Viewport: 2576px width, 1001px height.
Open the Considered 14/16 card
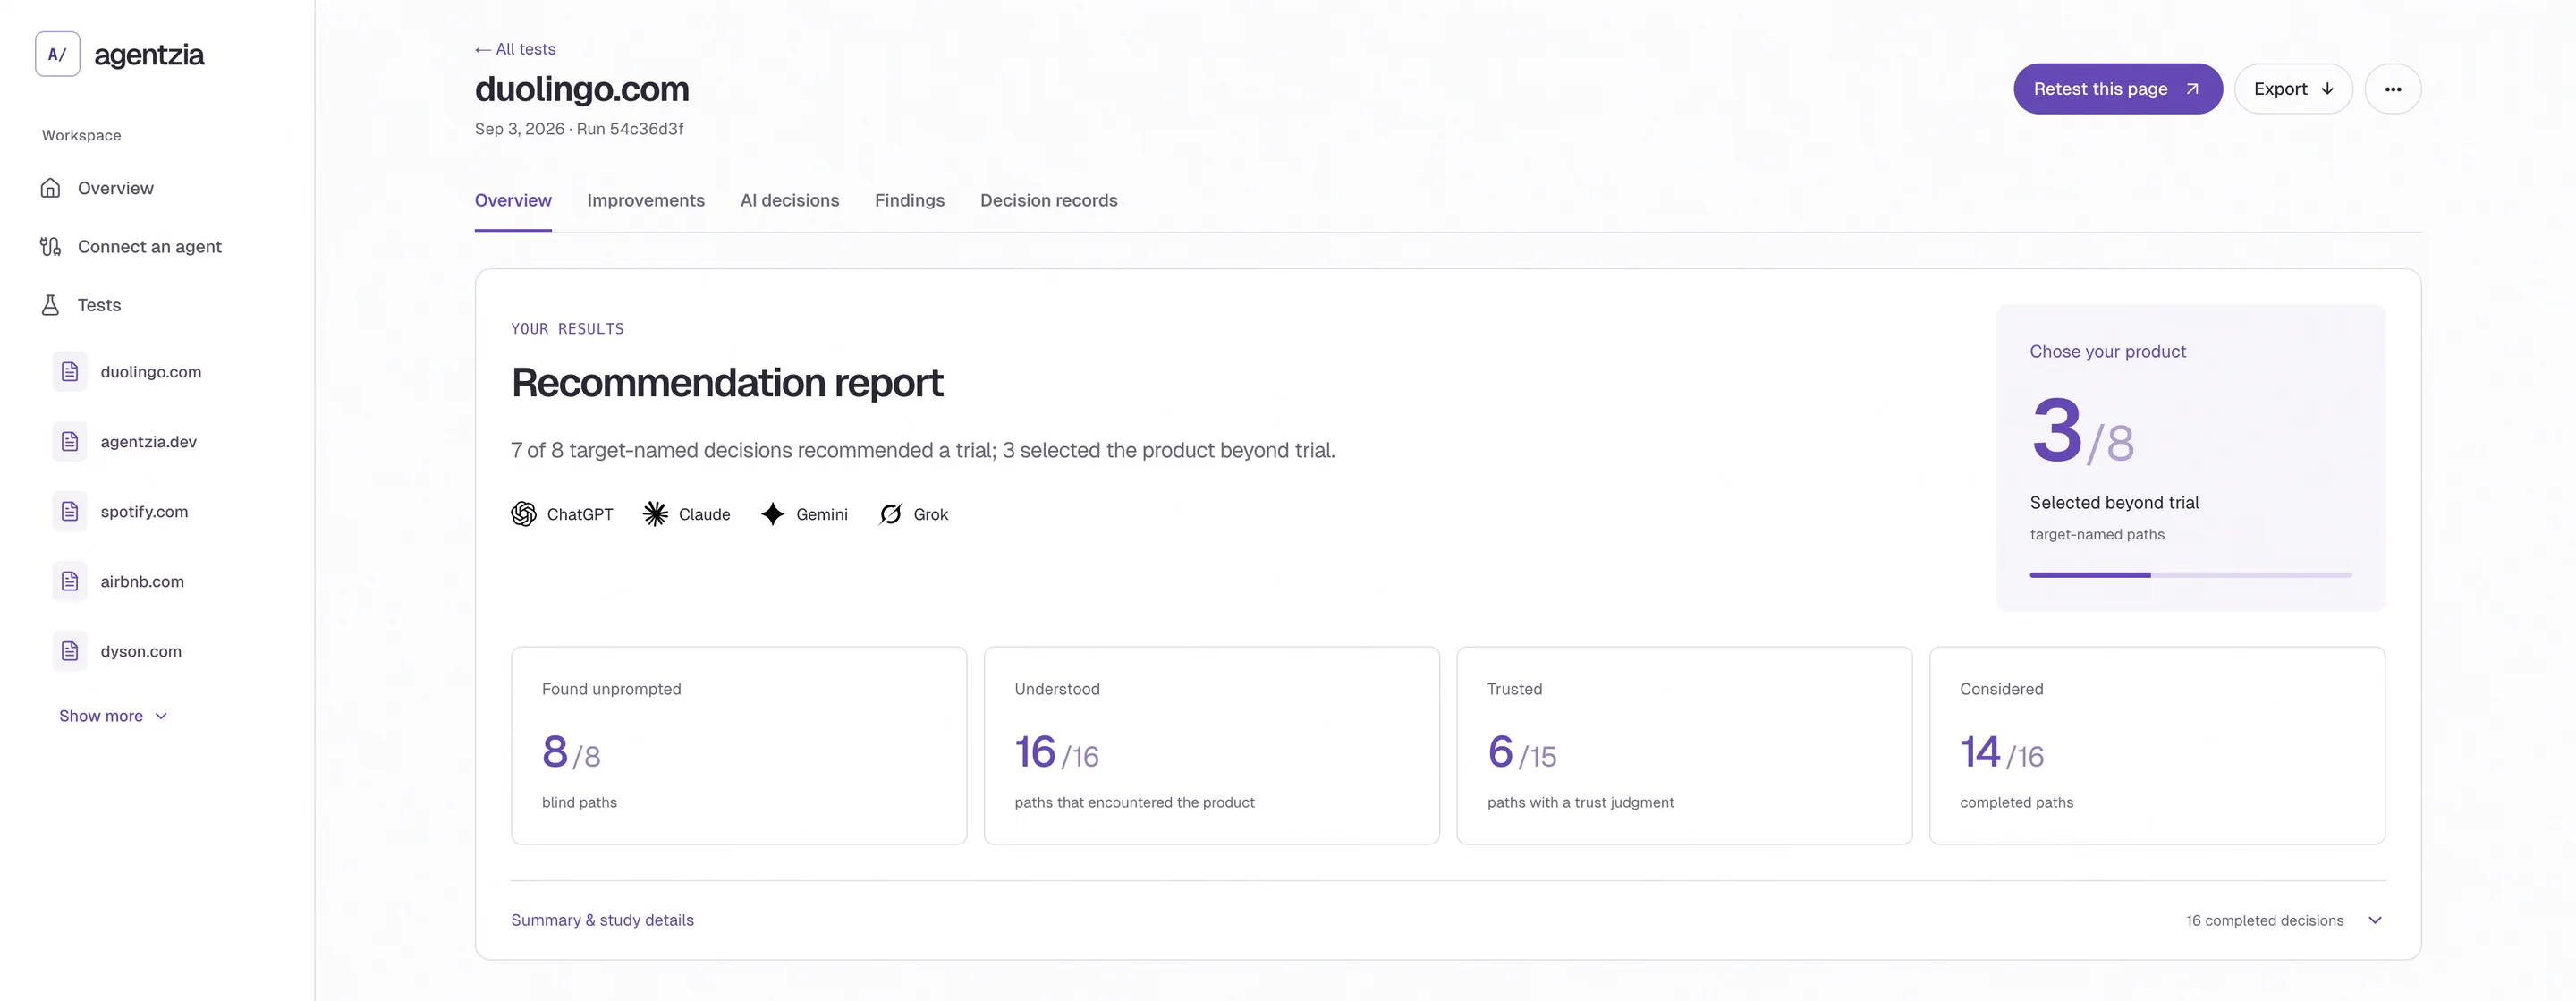click(2157, 745)
